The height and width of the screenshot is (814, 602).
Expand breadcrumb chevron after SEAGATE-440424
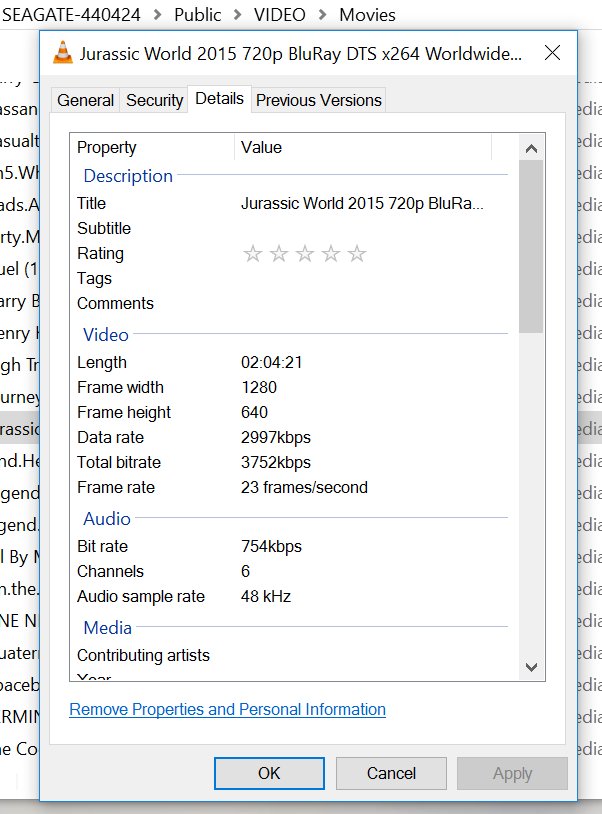pyautogui.click(x=157, y=15)
